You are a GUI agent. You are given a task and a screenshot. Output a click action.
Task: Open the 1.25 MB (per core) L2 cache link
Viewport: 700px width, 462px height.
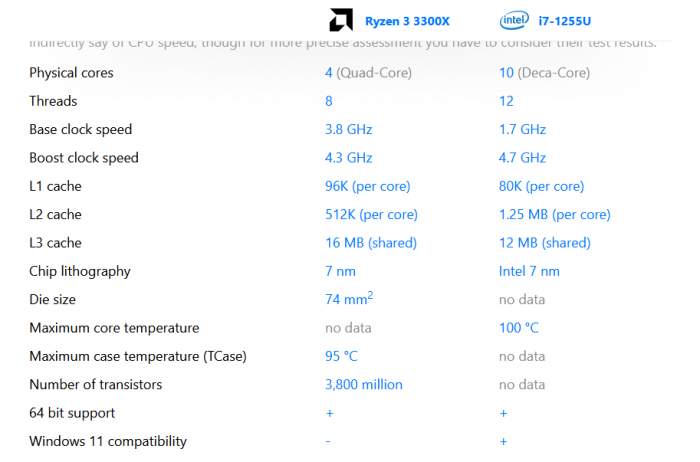(x=554, y=215)
